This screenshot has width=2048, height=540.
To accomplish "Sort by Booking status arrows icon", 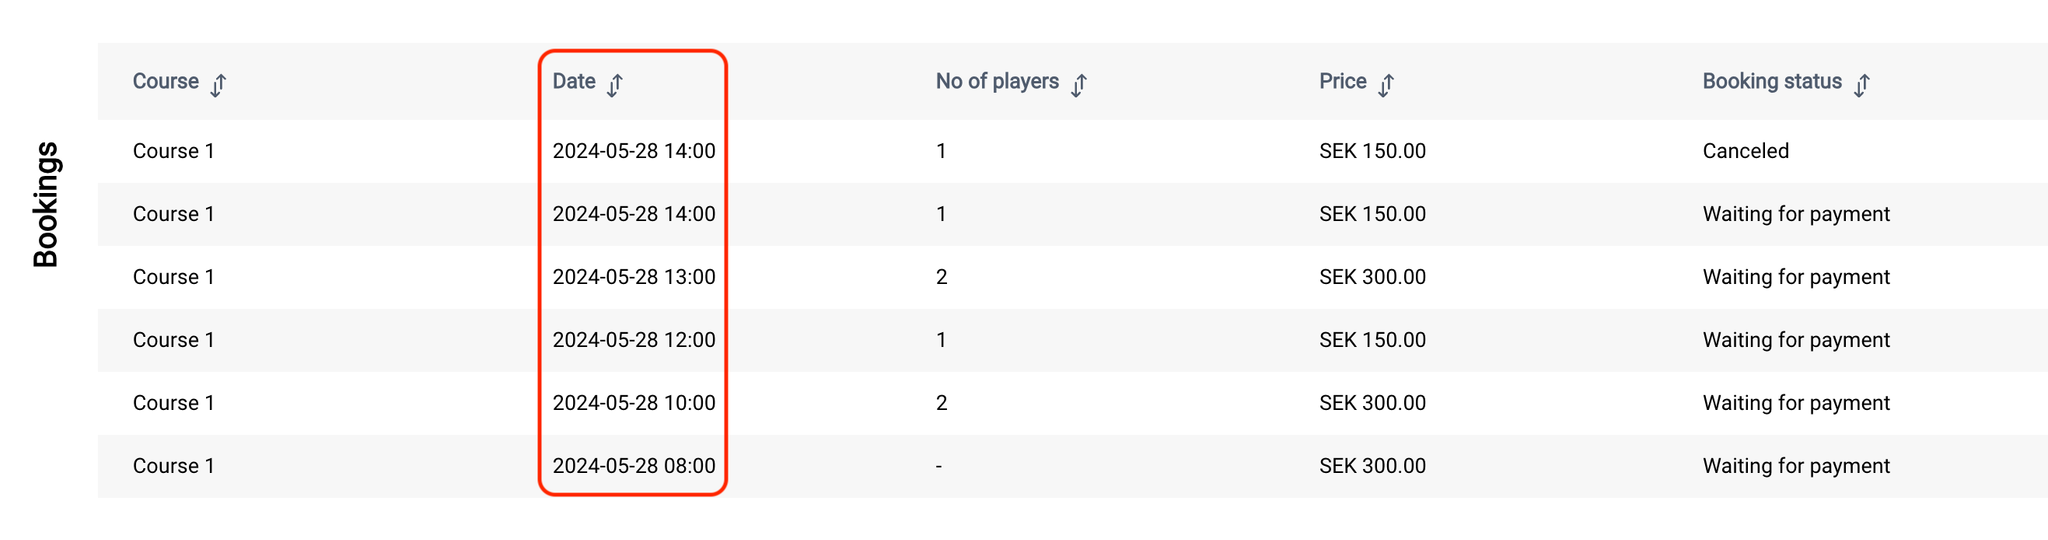I will [x=1861, y=85].
